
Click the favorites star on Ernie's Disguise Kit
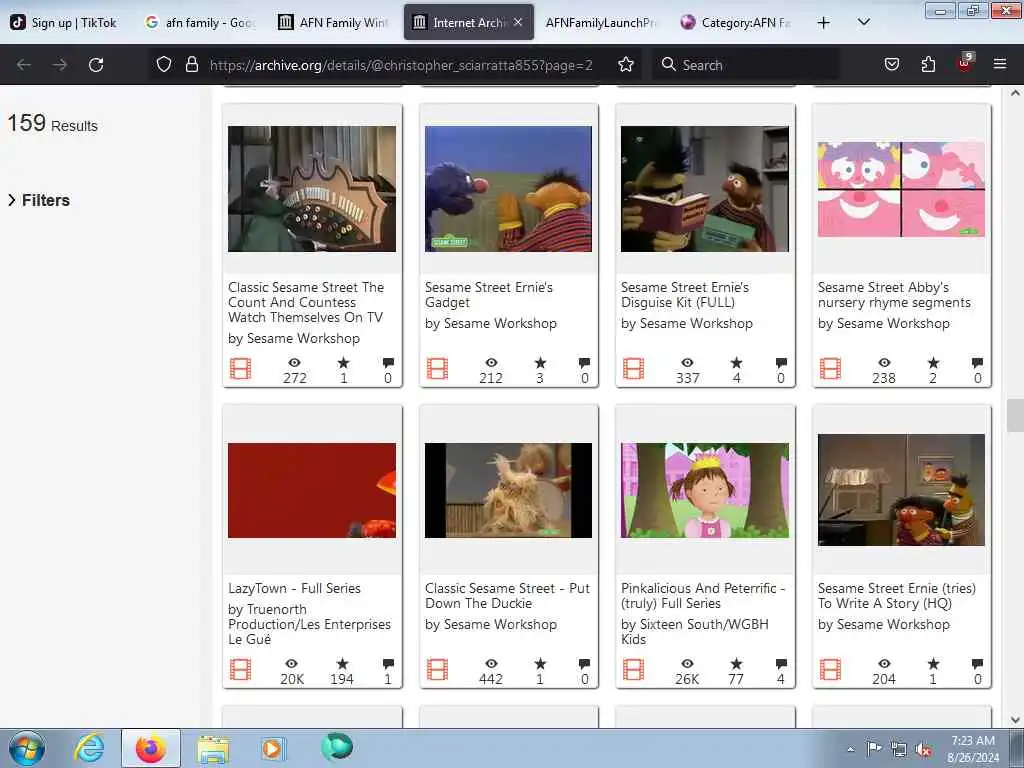click(737, 362)
